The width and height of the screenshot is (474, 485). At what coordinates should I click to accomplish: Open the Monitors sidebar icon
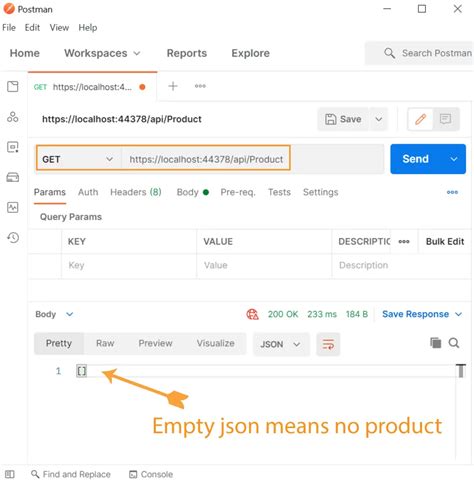tap(13, 207)
